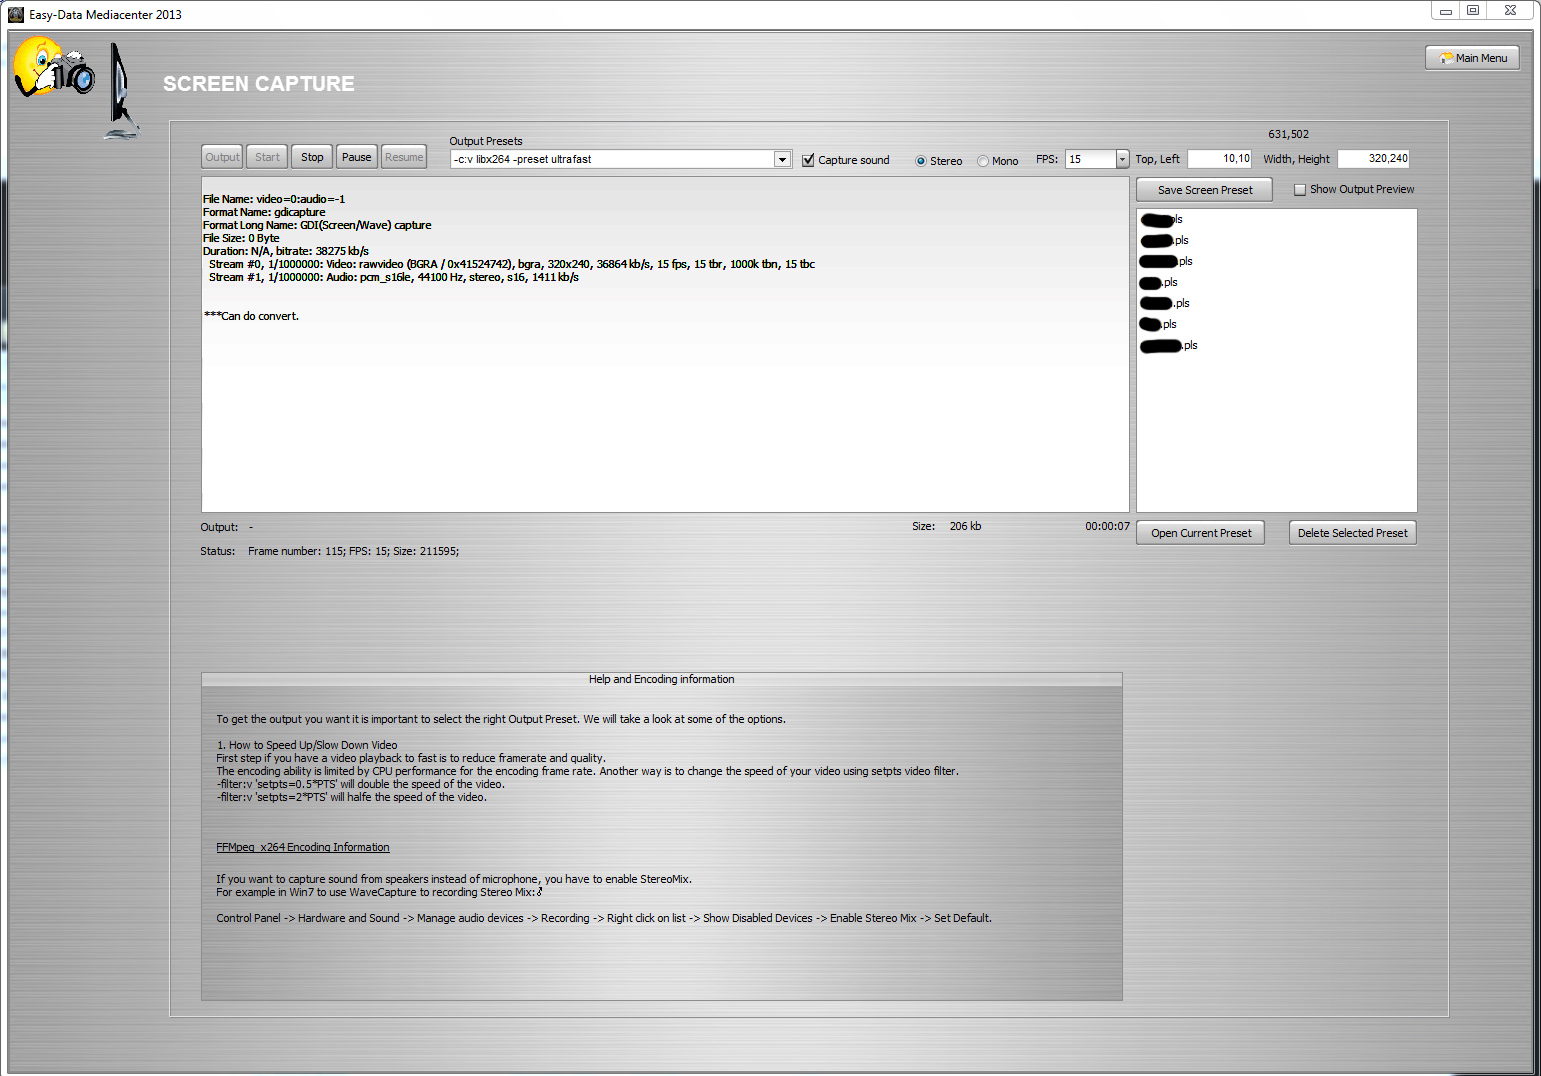Click the Status frame number text
1541x1076 pixels.
tap(353, 551)
